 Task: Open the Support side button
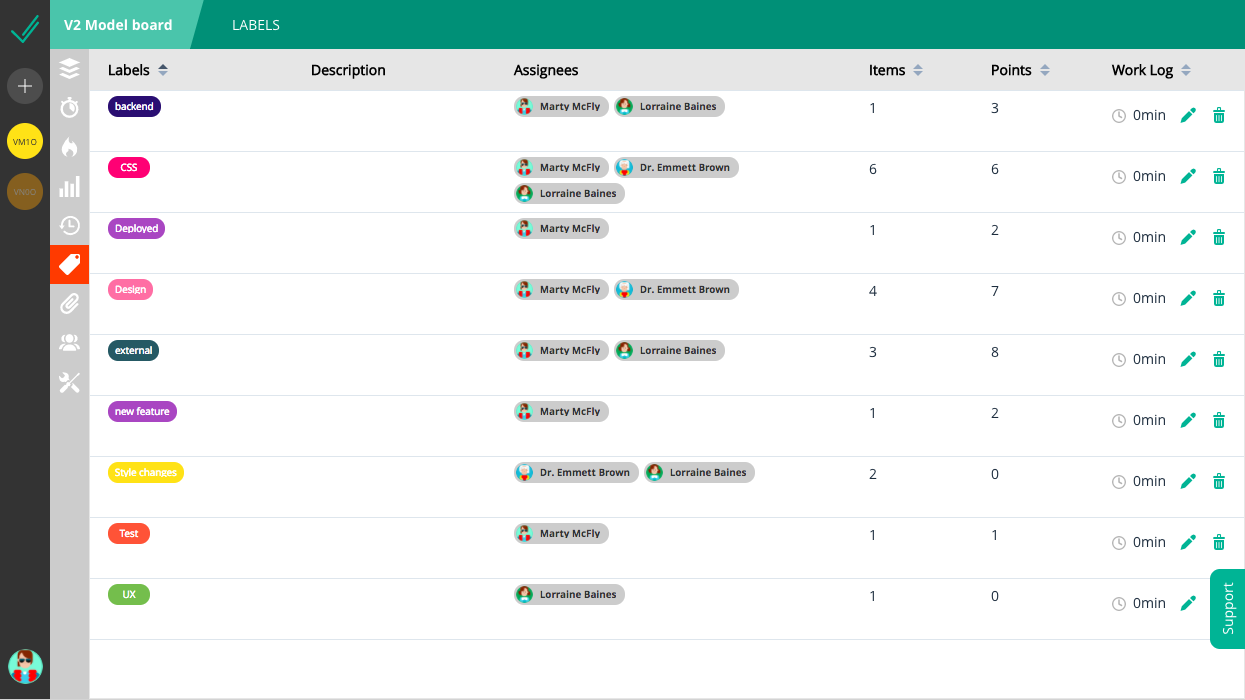1228,609
